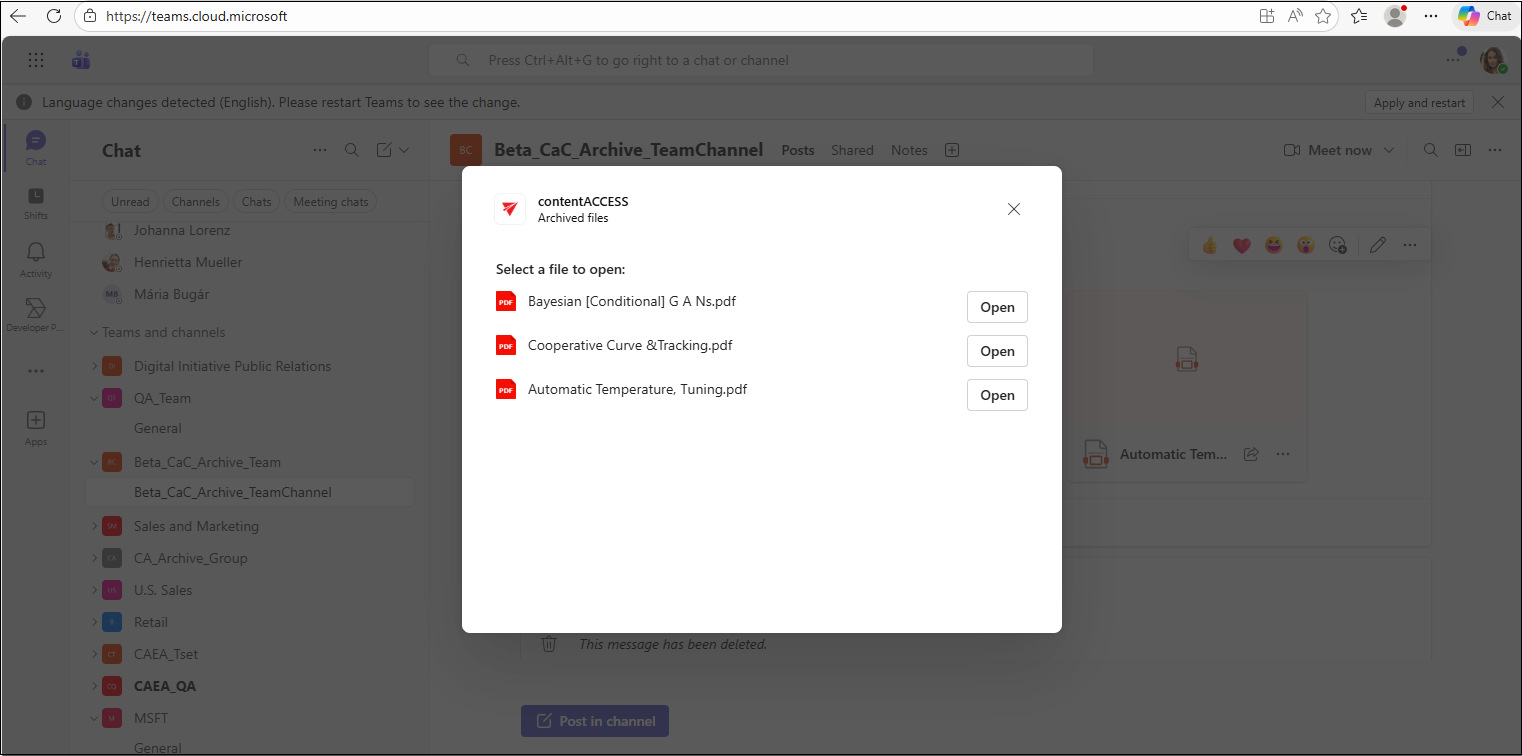The image size is (1522, 756).
Task: Click the edit message pencil icon
Action: 1377,245
